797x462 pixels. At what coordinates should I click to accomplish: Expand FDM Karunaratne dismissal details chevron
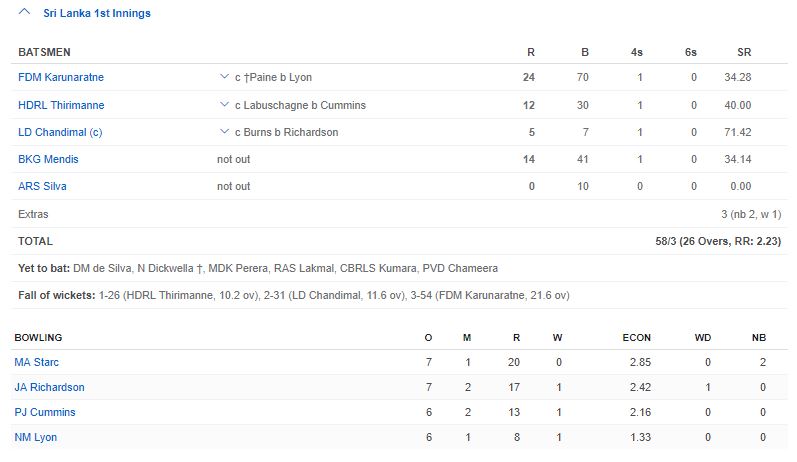pos(224,78)
